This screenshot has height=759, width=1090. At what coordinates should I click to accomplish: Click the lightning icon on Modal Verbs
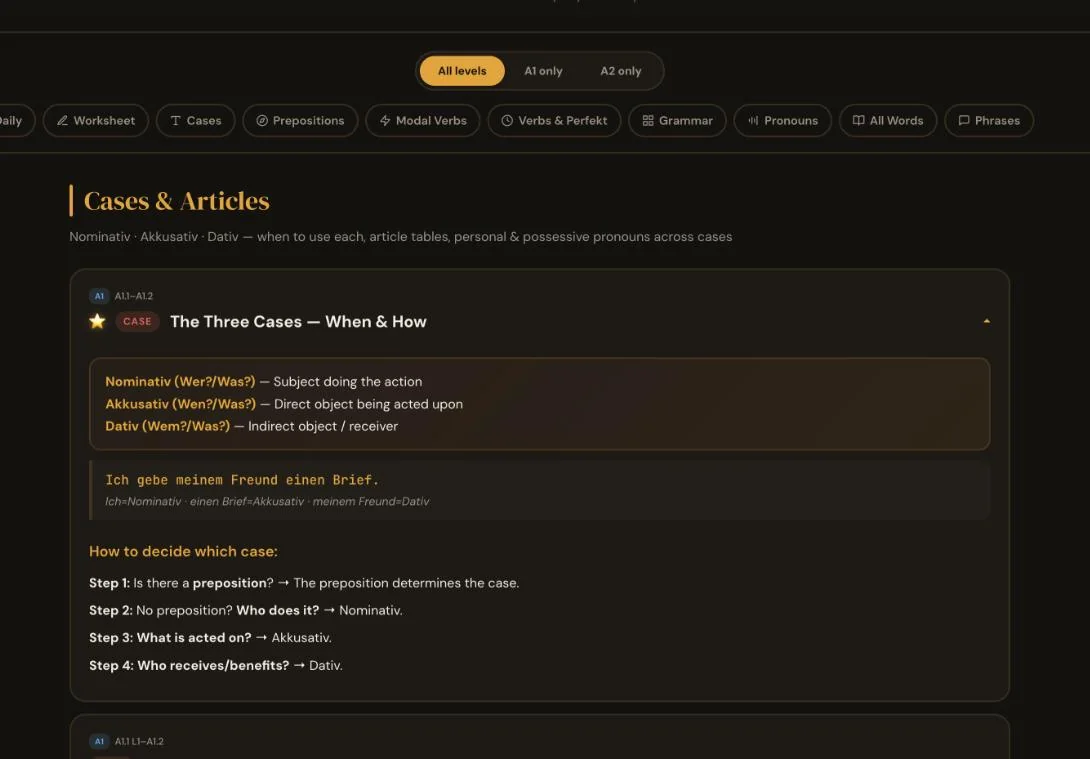tap(385, 120)
